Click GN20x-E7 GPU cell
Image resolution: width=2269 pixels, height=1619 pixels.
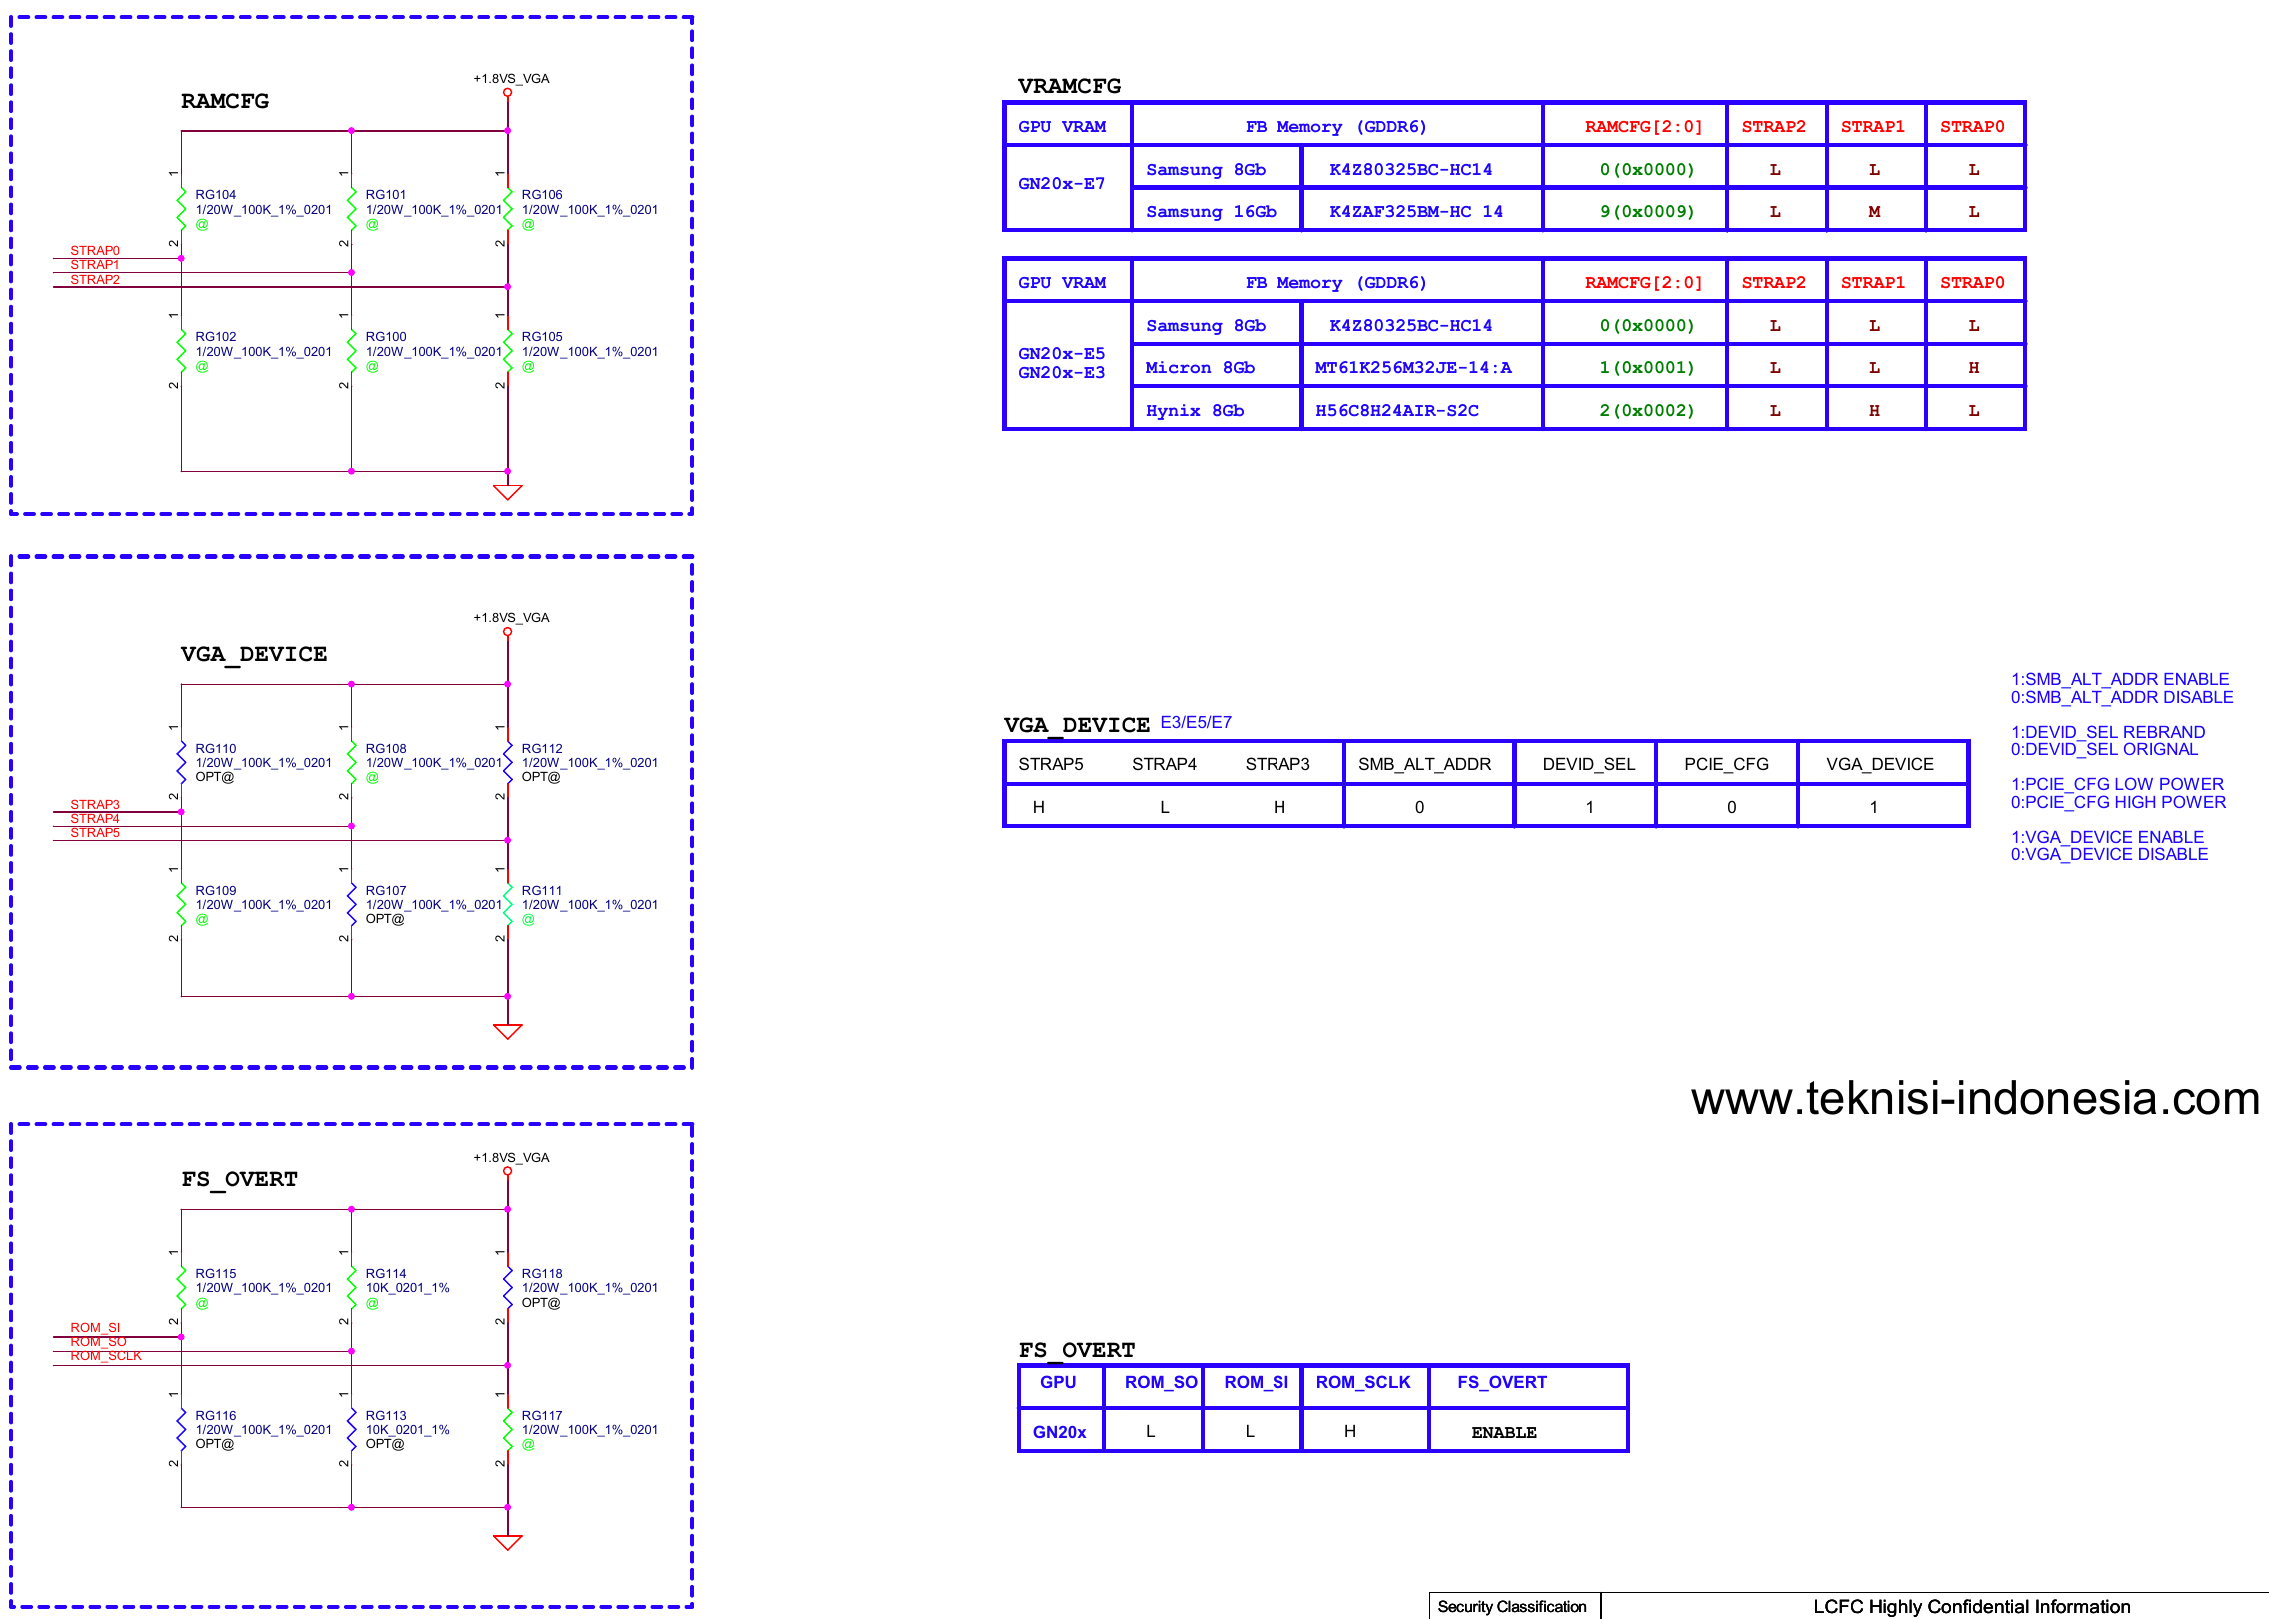click(x=1061, y=184)
